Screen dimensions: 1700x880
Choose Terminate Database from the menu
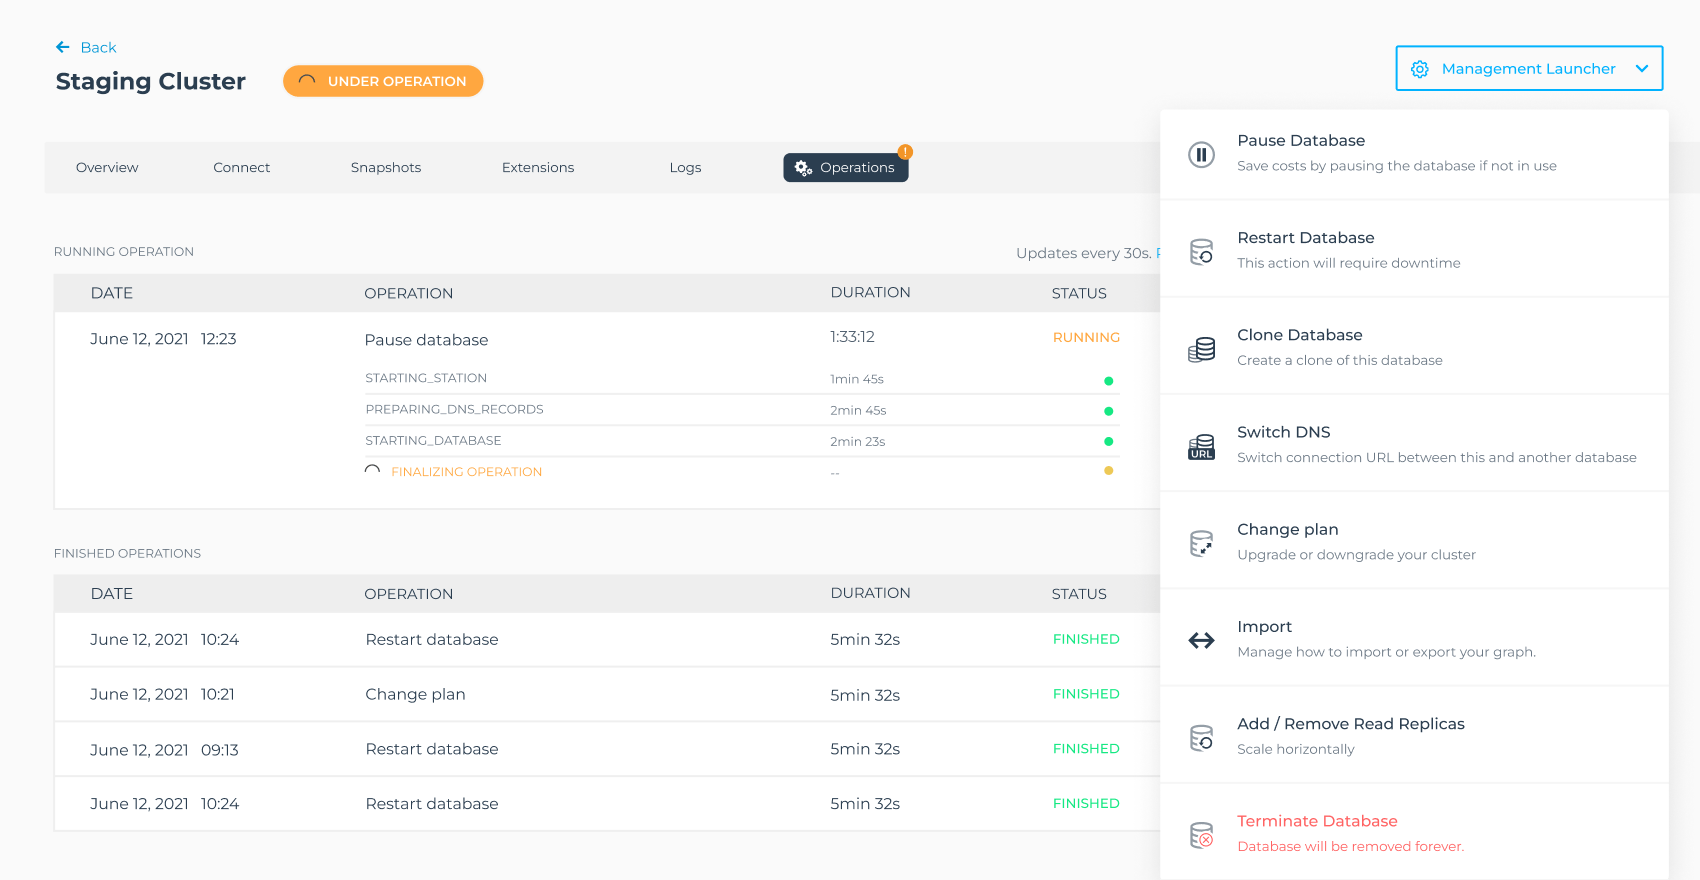pyautogui.click(x=1316, y=821)
